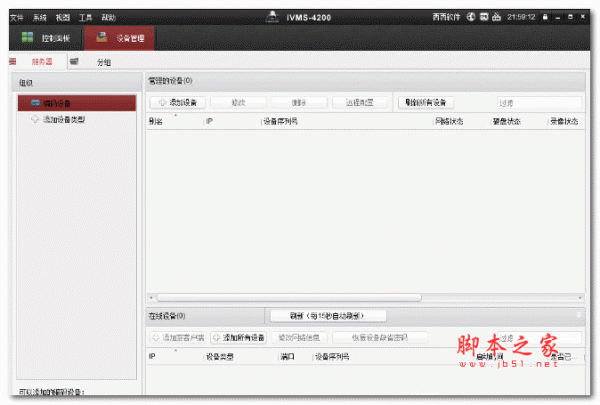Screen dimensions: 600x405
Task: Click the 组织 organization panel header
Action: (x=26, y=83)
